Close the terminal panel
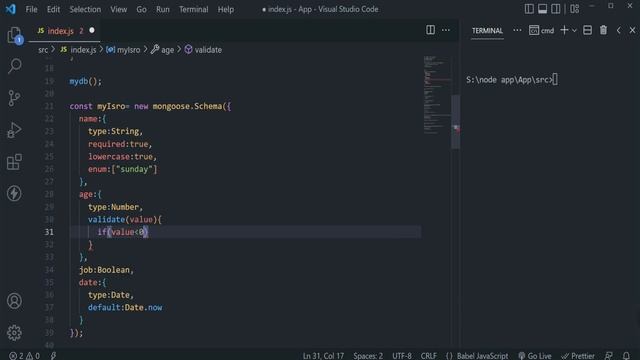This screenshot has height=360, width=640. 632,30
